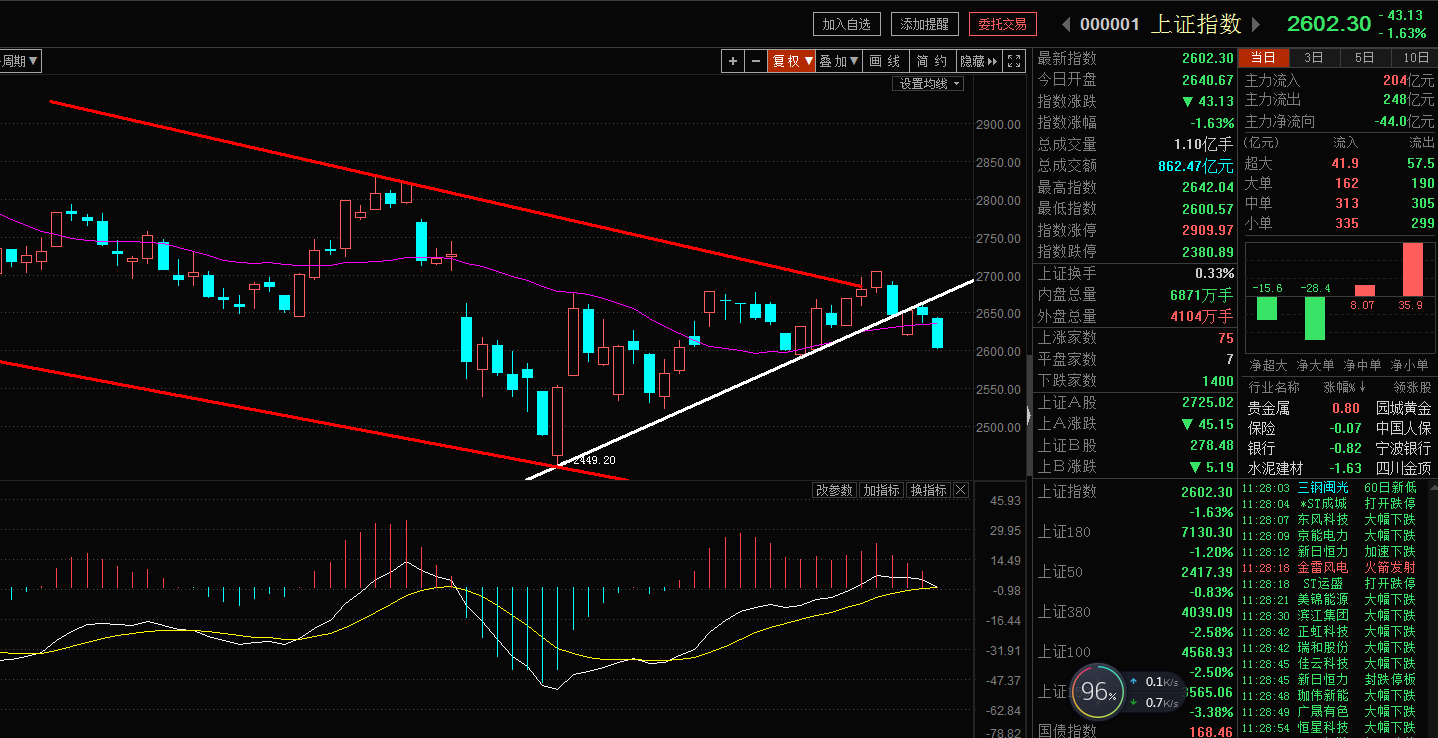The height and width of the screenshot is (738, 1438).
Task: Toggle fullscreen chart icon
Action: (1014, 61)
